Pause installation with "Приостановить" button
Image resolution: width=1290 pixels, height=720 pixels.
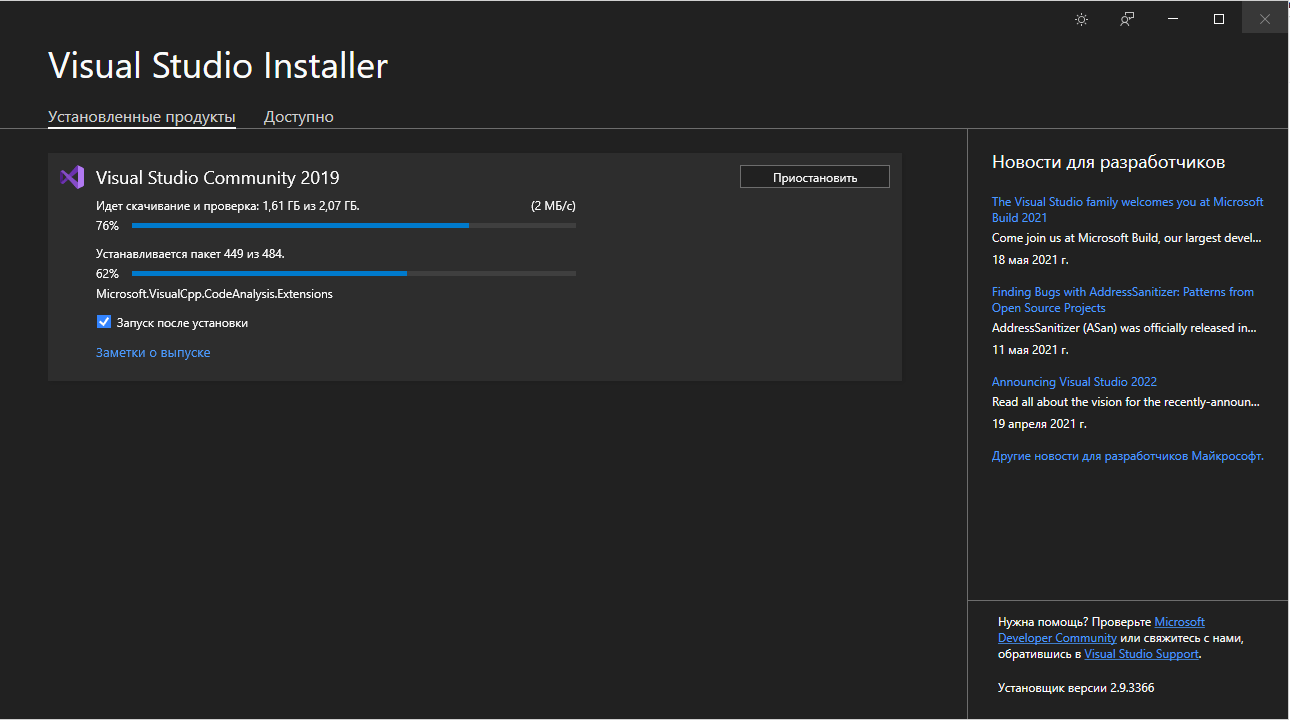click(x=815, y=177)
